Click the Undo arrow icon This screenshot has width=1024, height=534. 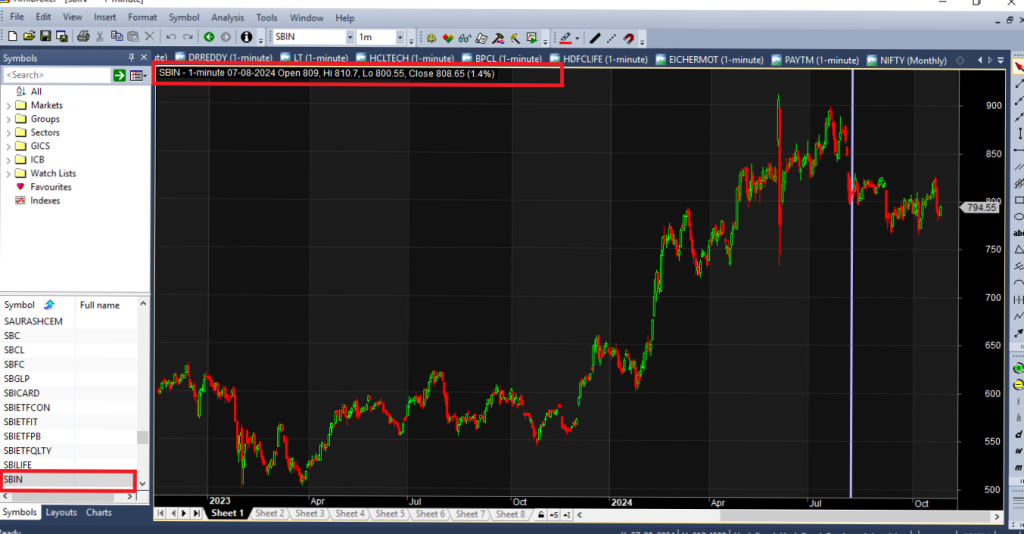coord(171,37)
